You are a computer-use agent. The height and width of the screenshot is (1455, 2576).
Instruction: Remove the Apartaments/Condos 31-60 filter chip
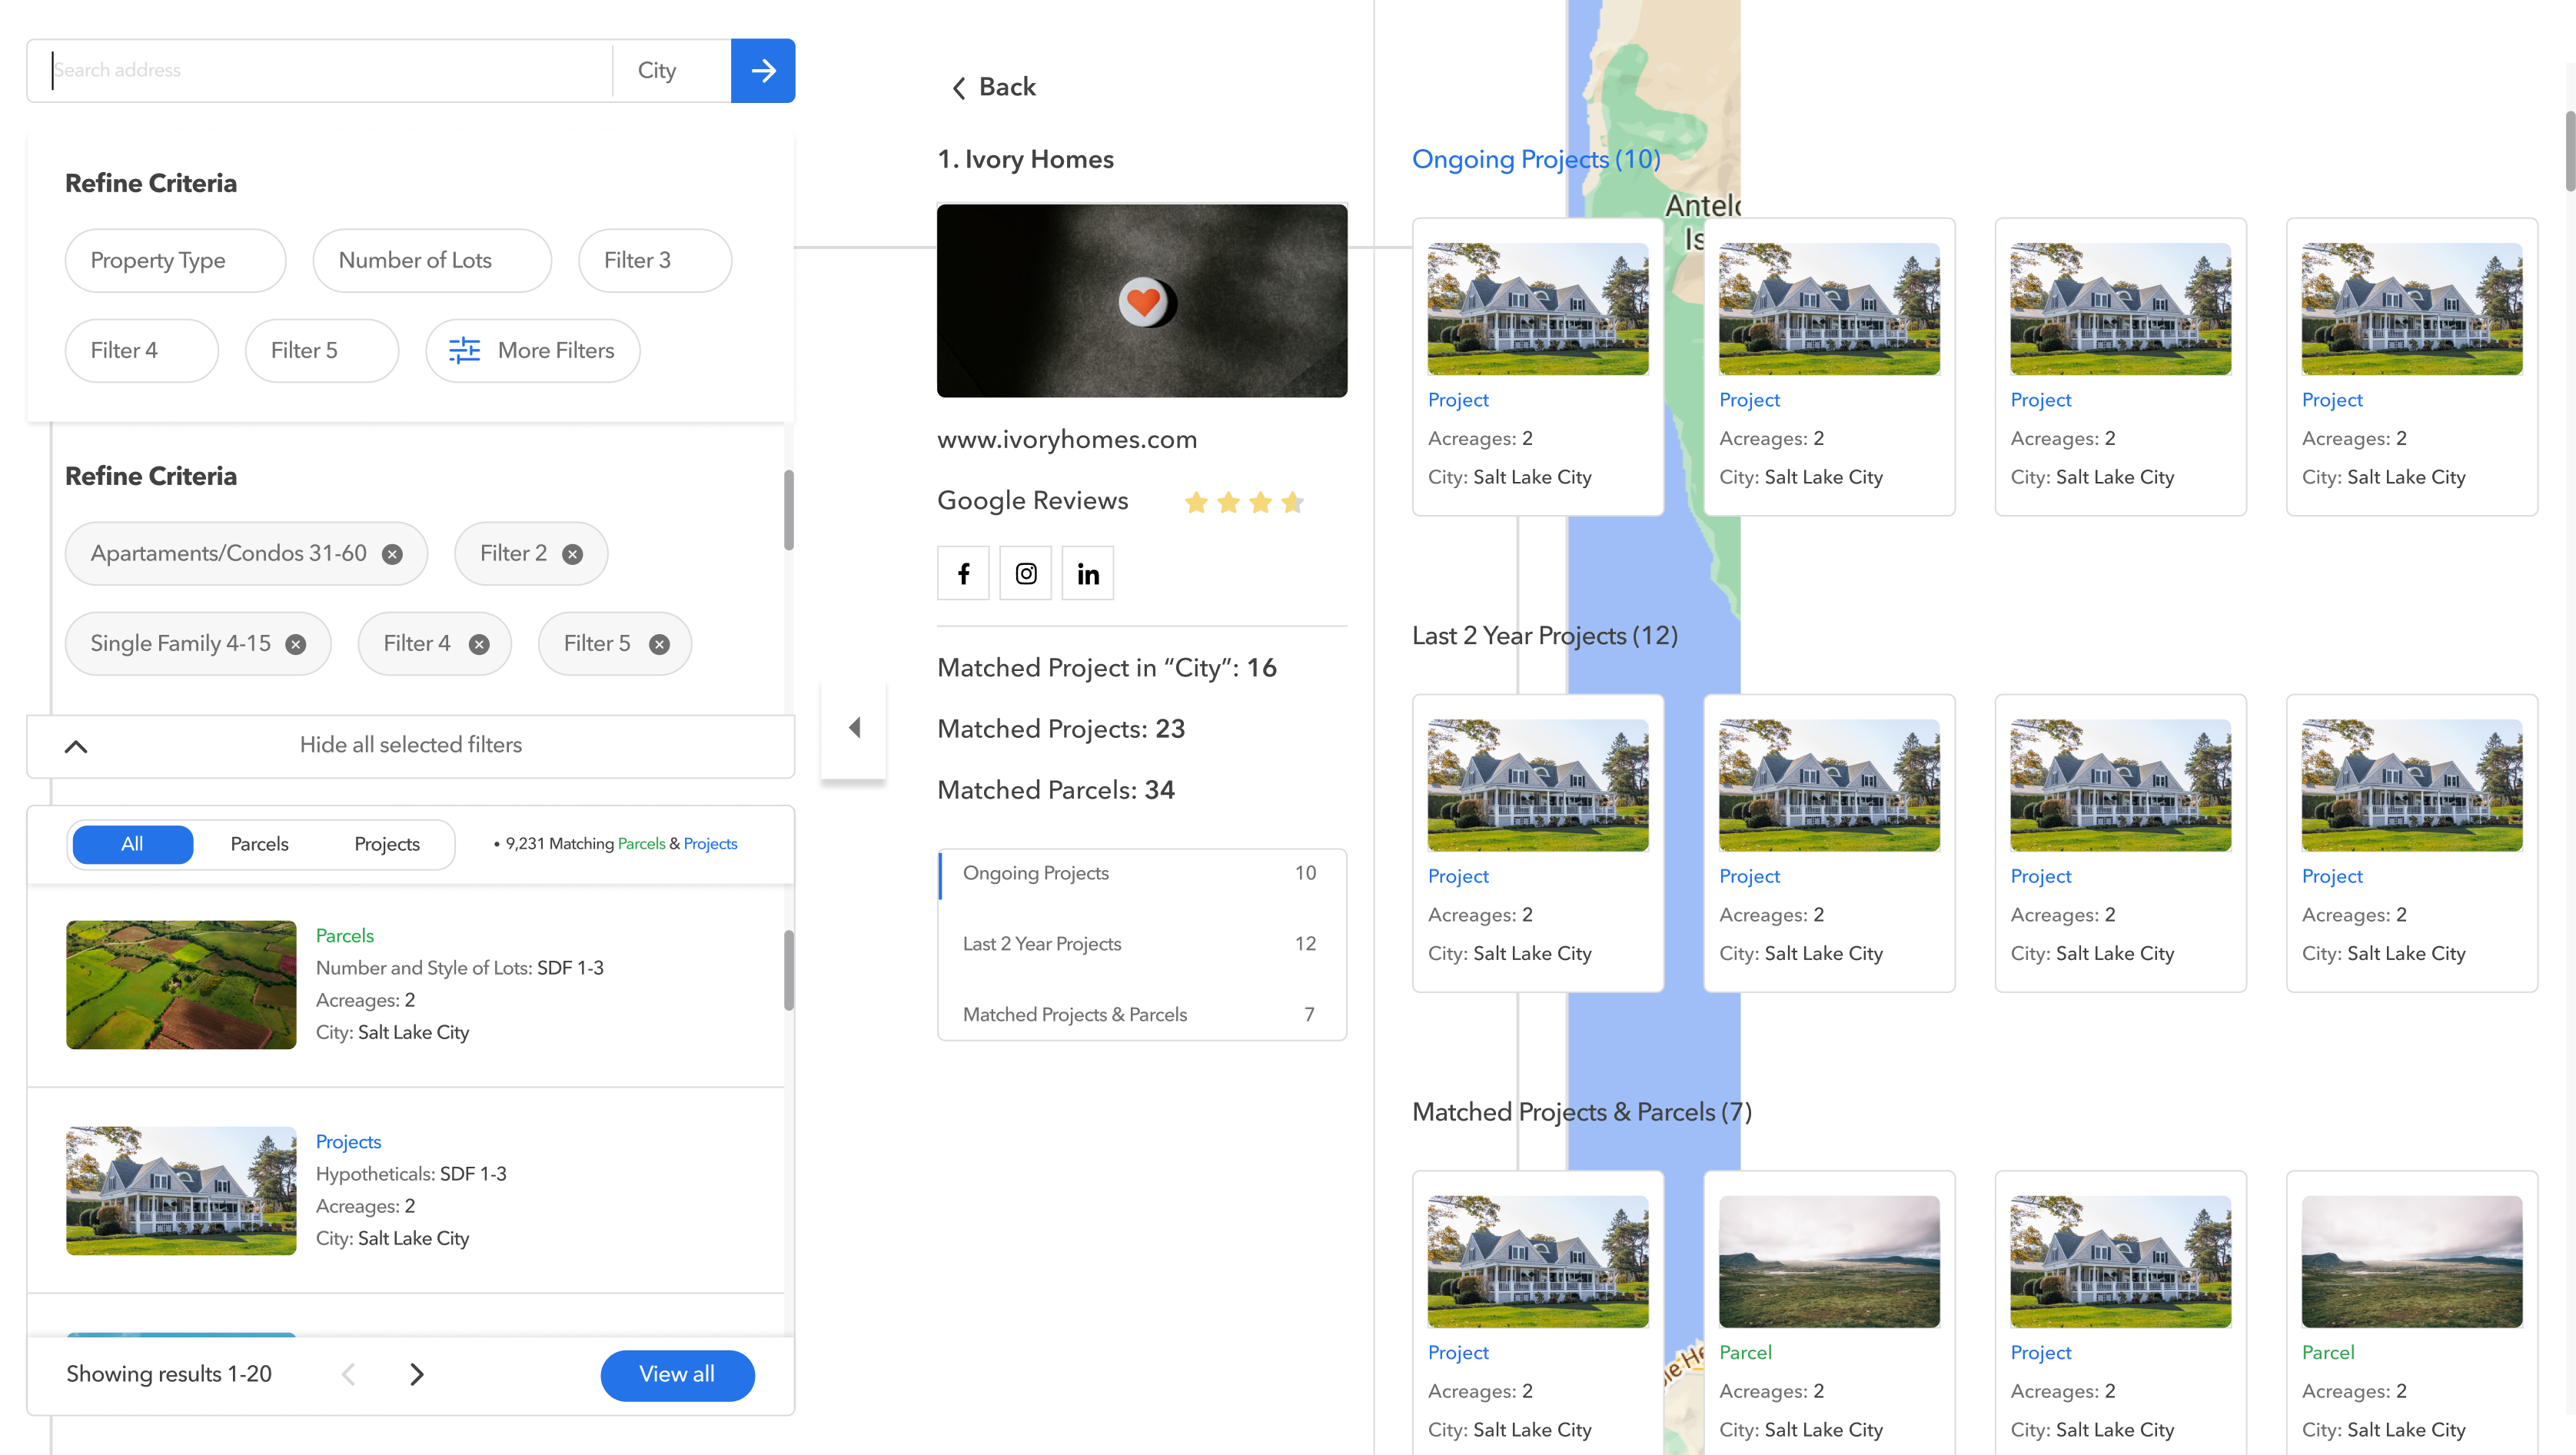tap(393, 554)
